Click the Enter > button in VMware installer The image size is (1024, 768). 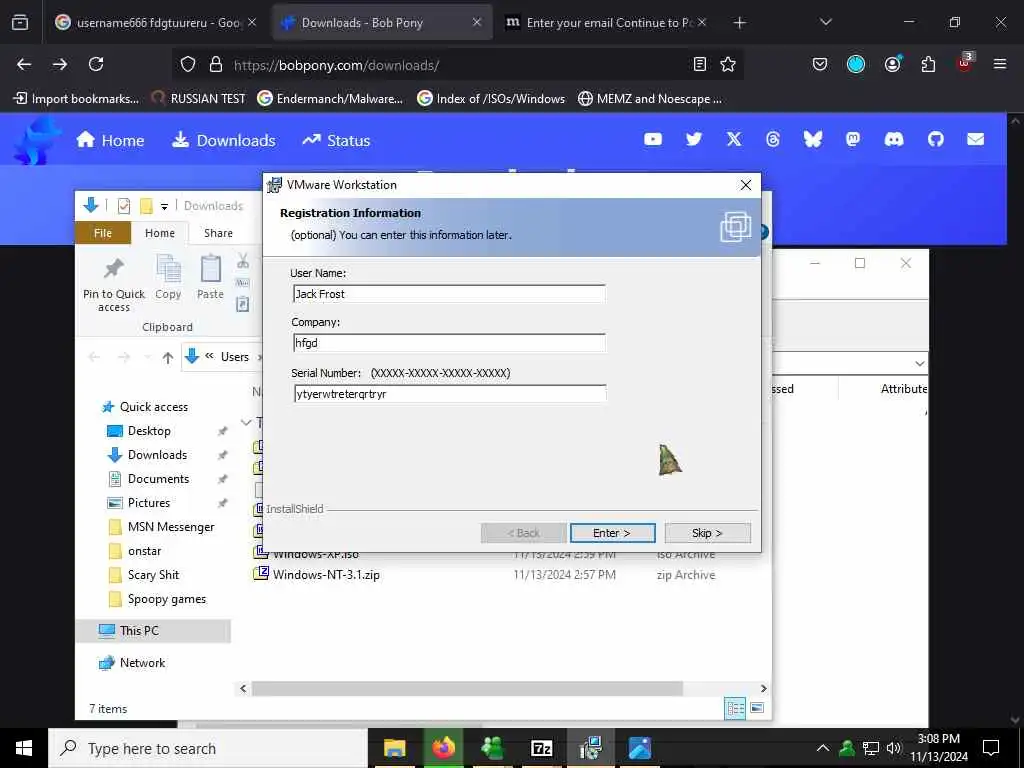click(612, 533)
